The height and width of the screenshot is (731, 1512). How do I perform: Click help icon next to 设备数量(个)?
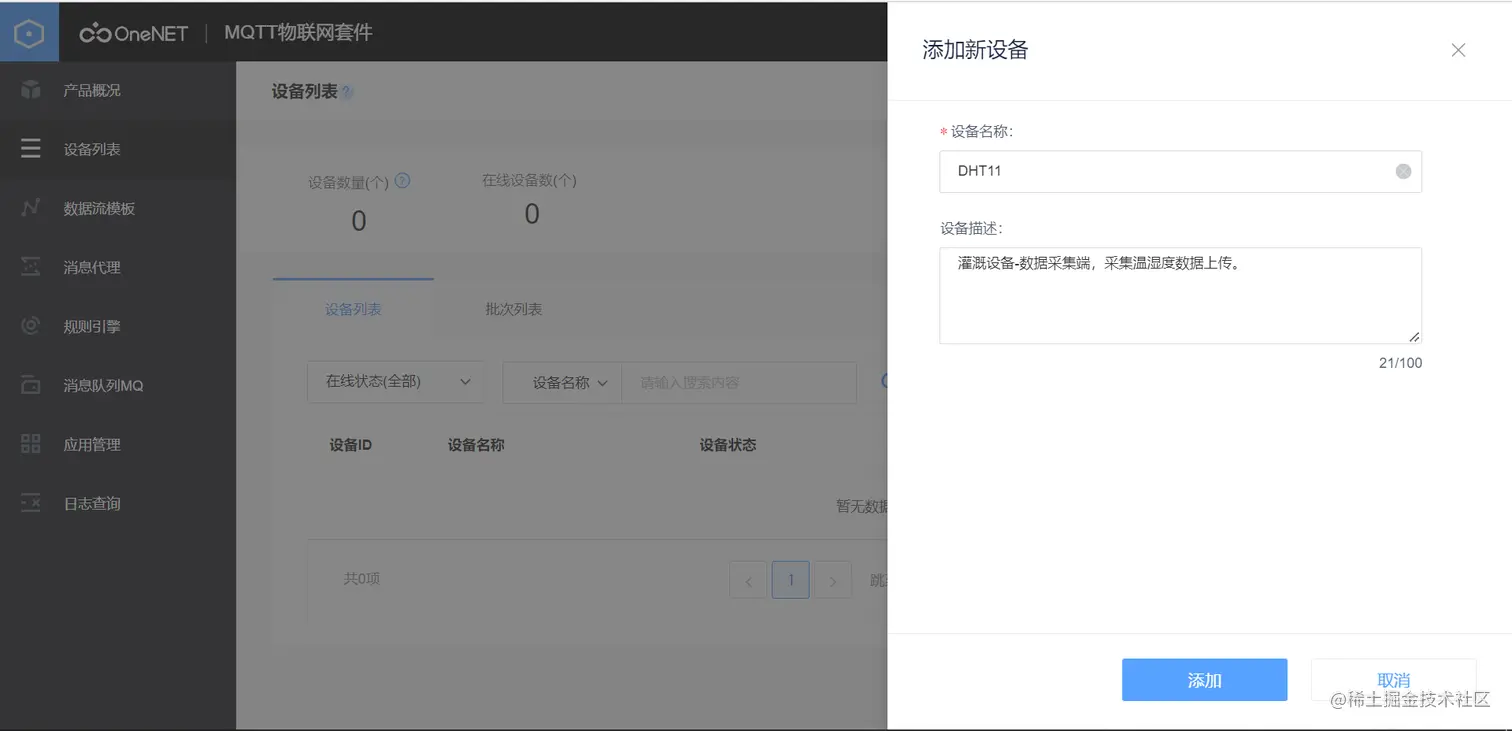[403, 181]
